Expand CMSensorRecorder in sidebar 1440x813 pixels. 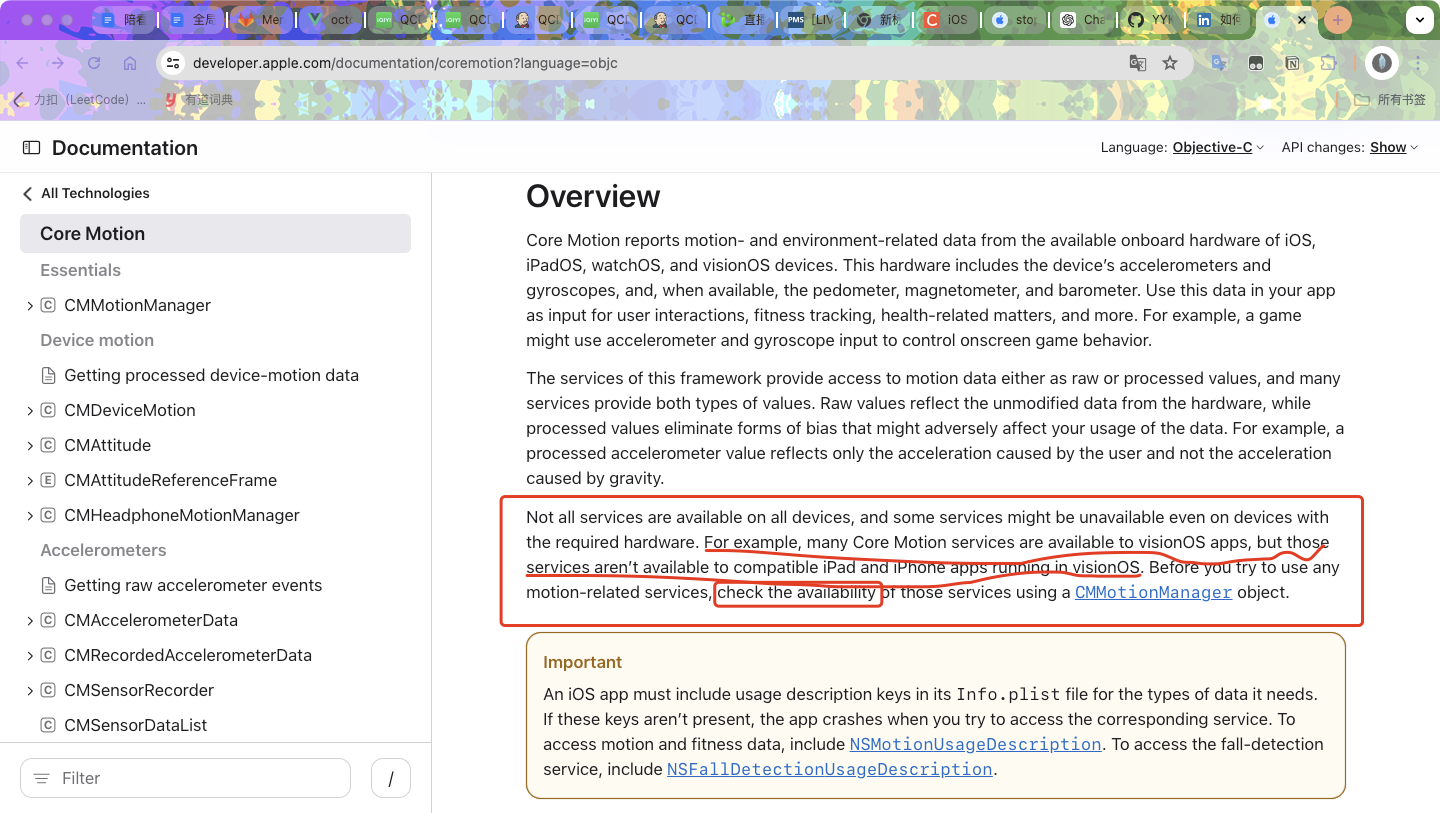[x=30, y=691]
